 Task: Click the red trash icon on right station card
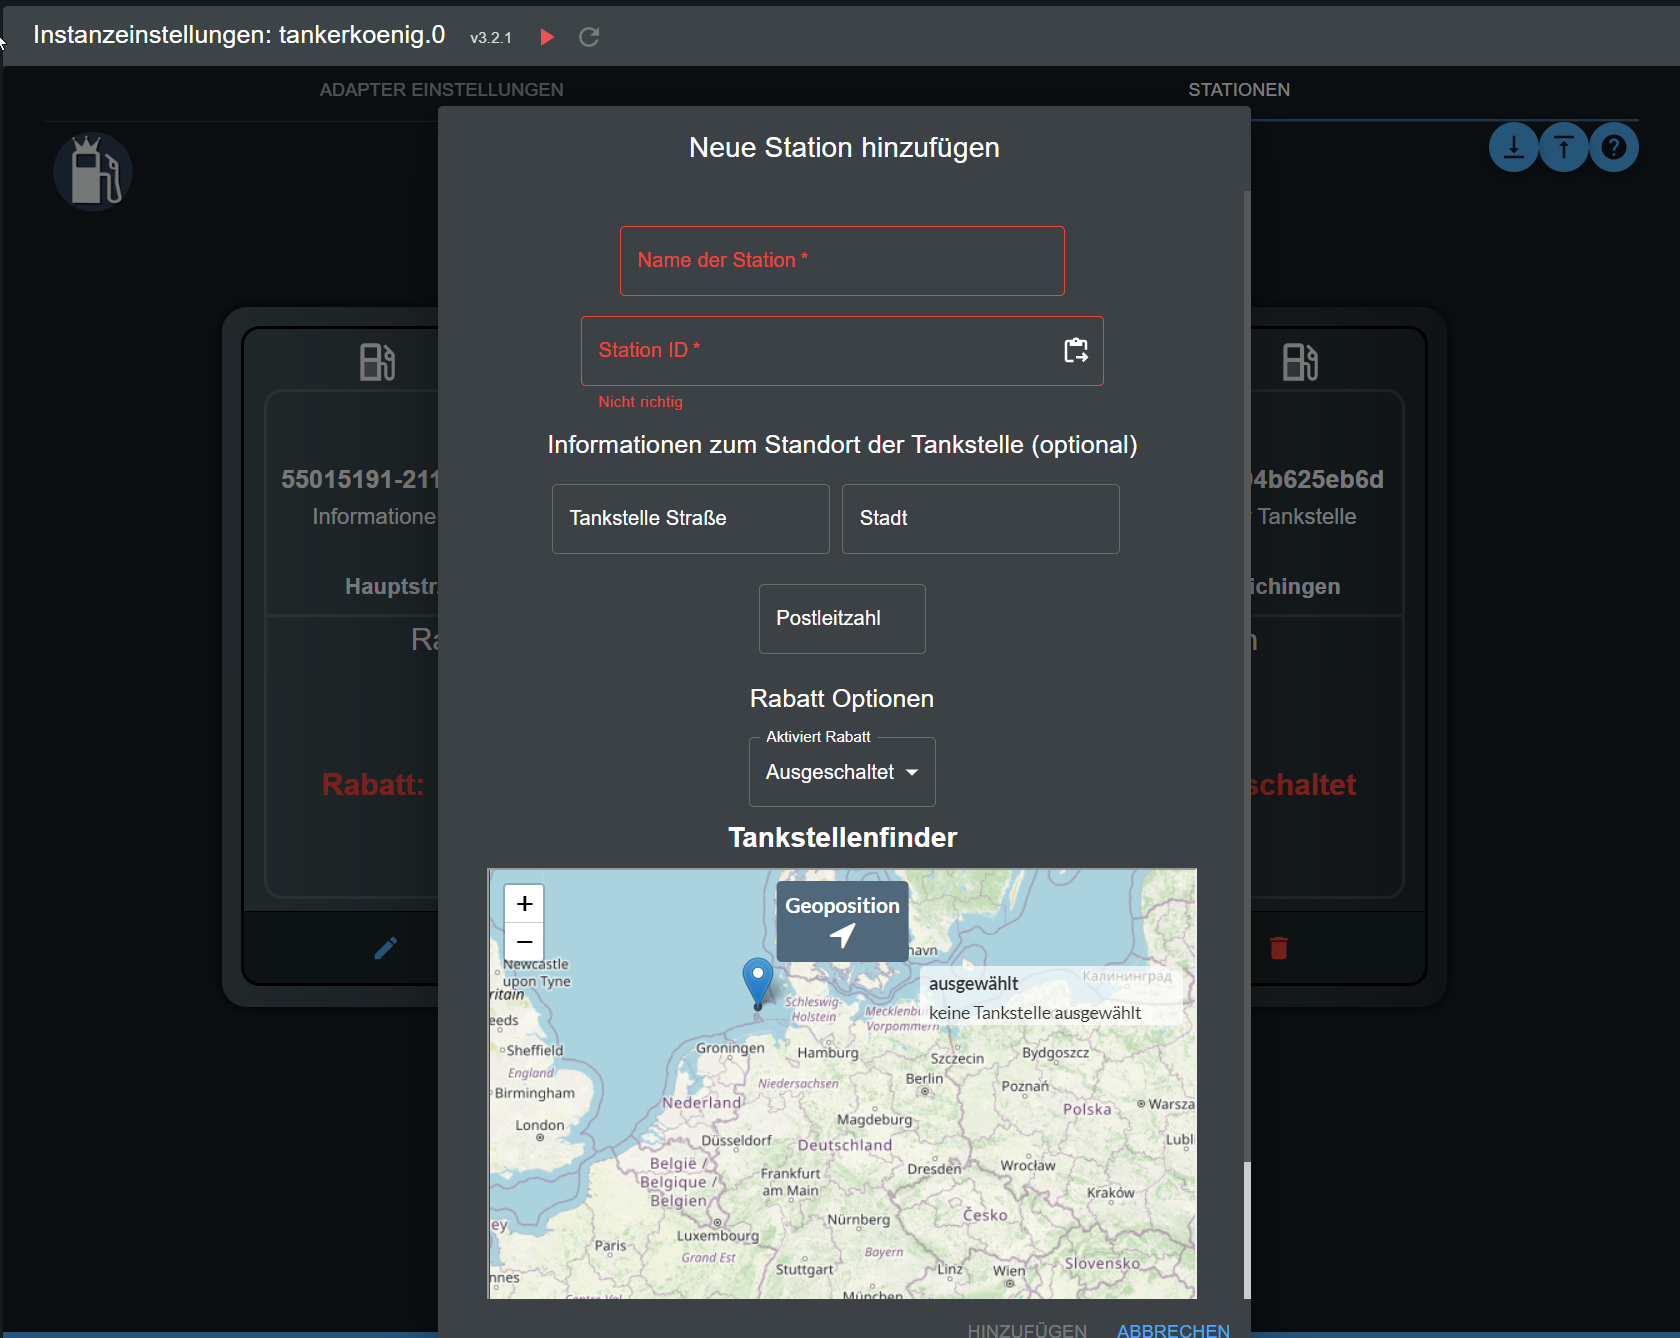tap(1279, 948)
